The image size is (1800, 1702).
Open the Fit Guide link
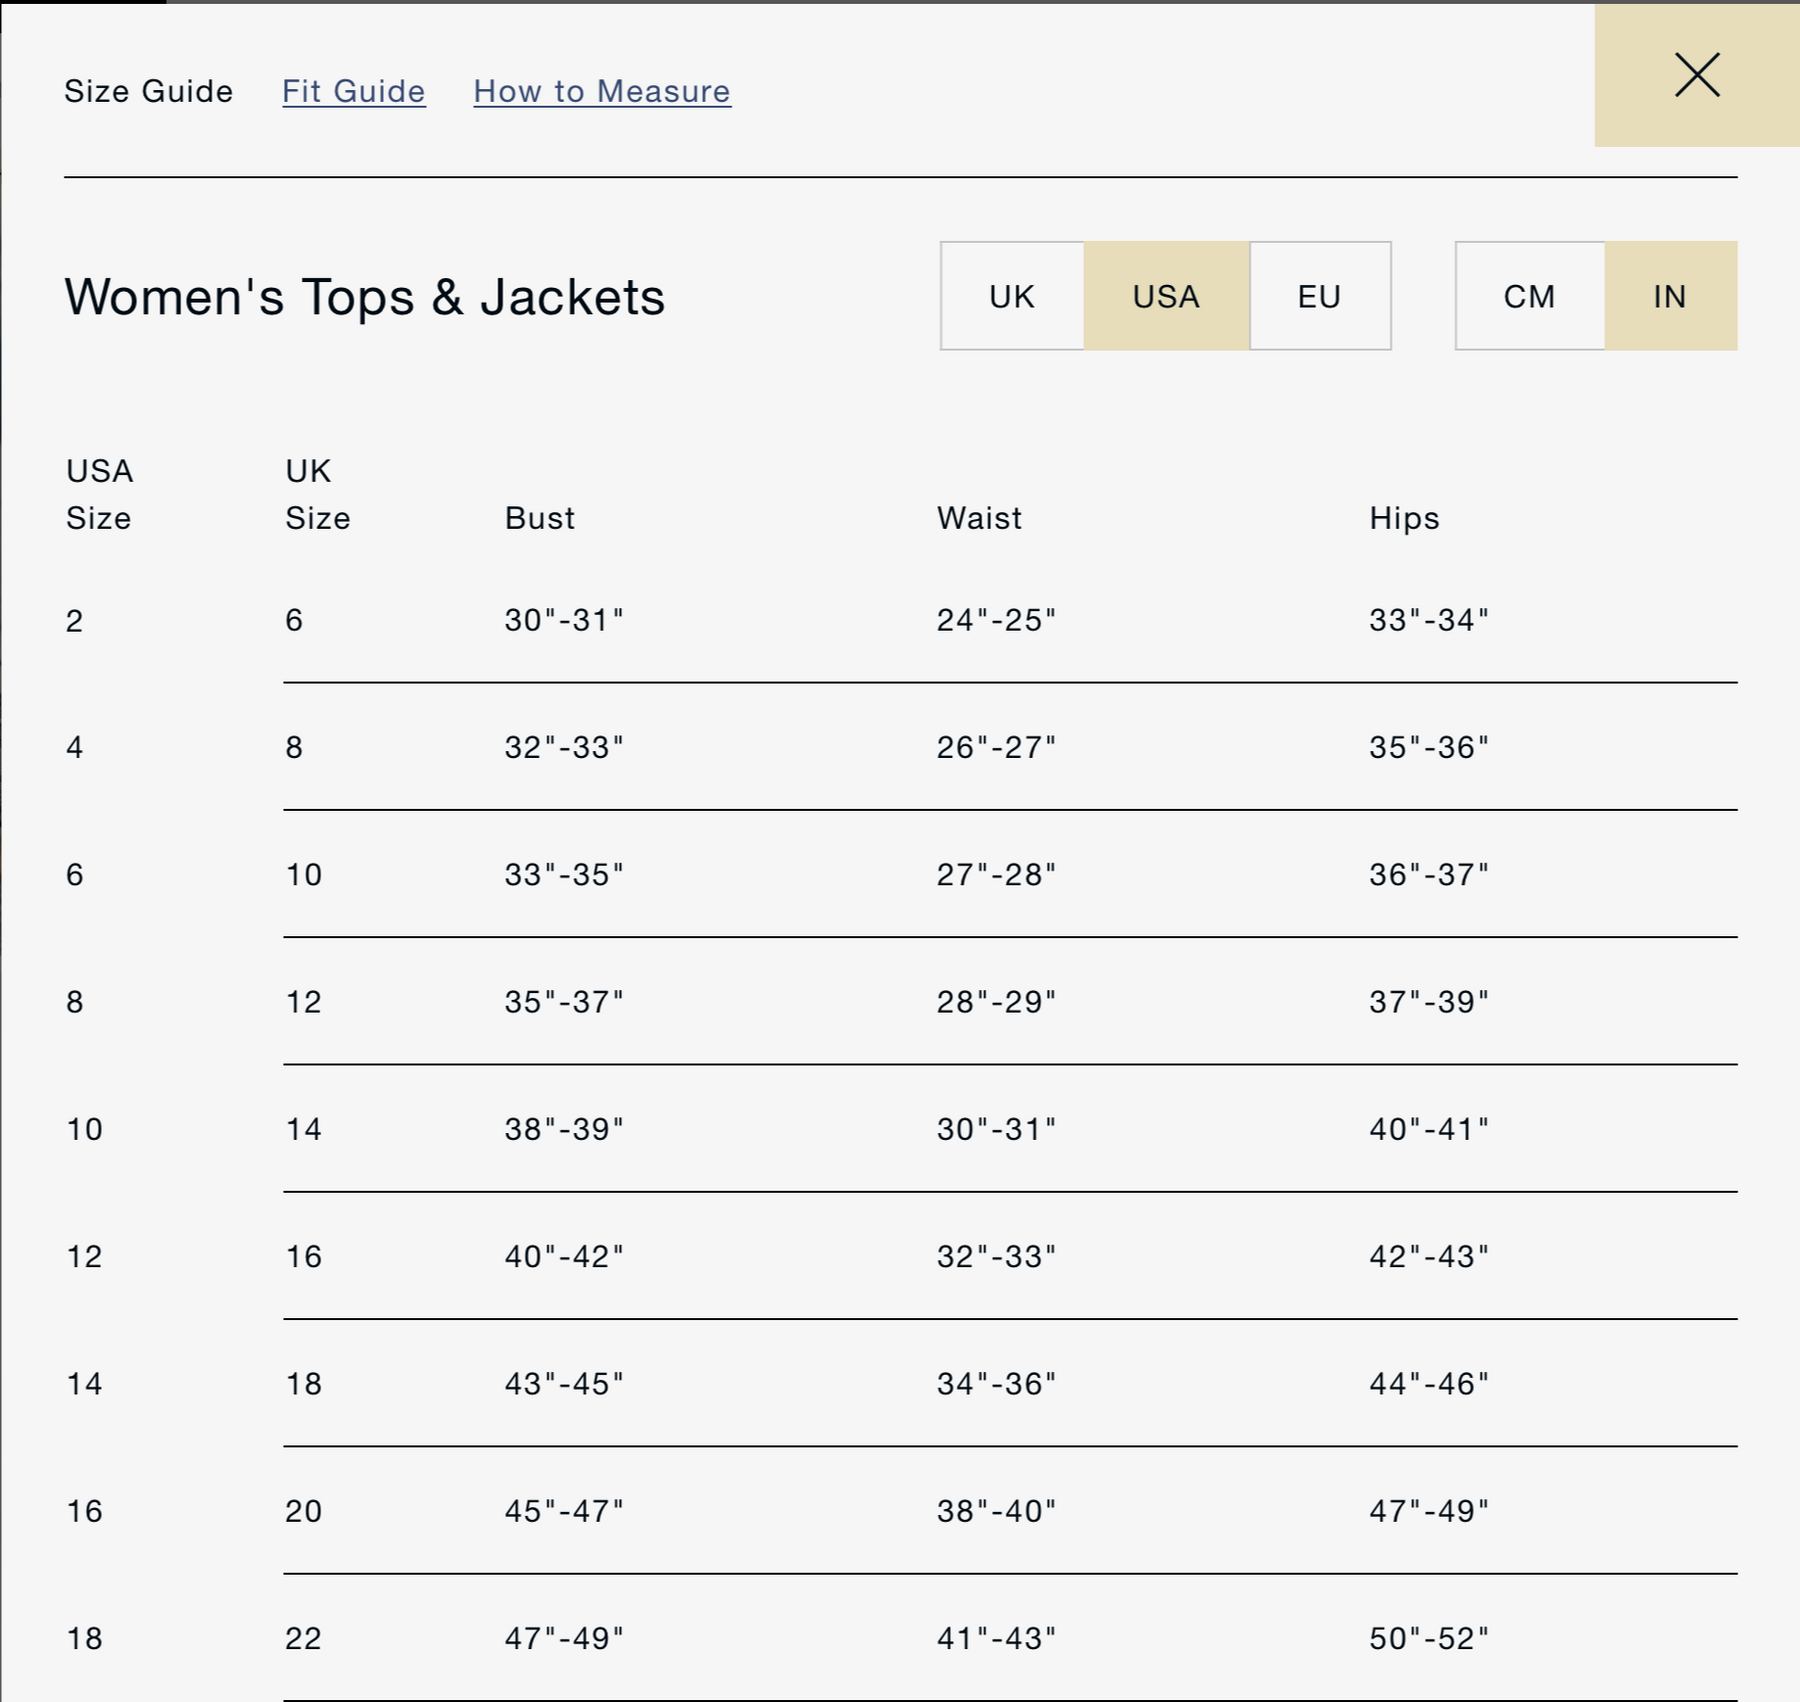353,91
